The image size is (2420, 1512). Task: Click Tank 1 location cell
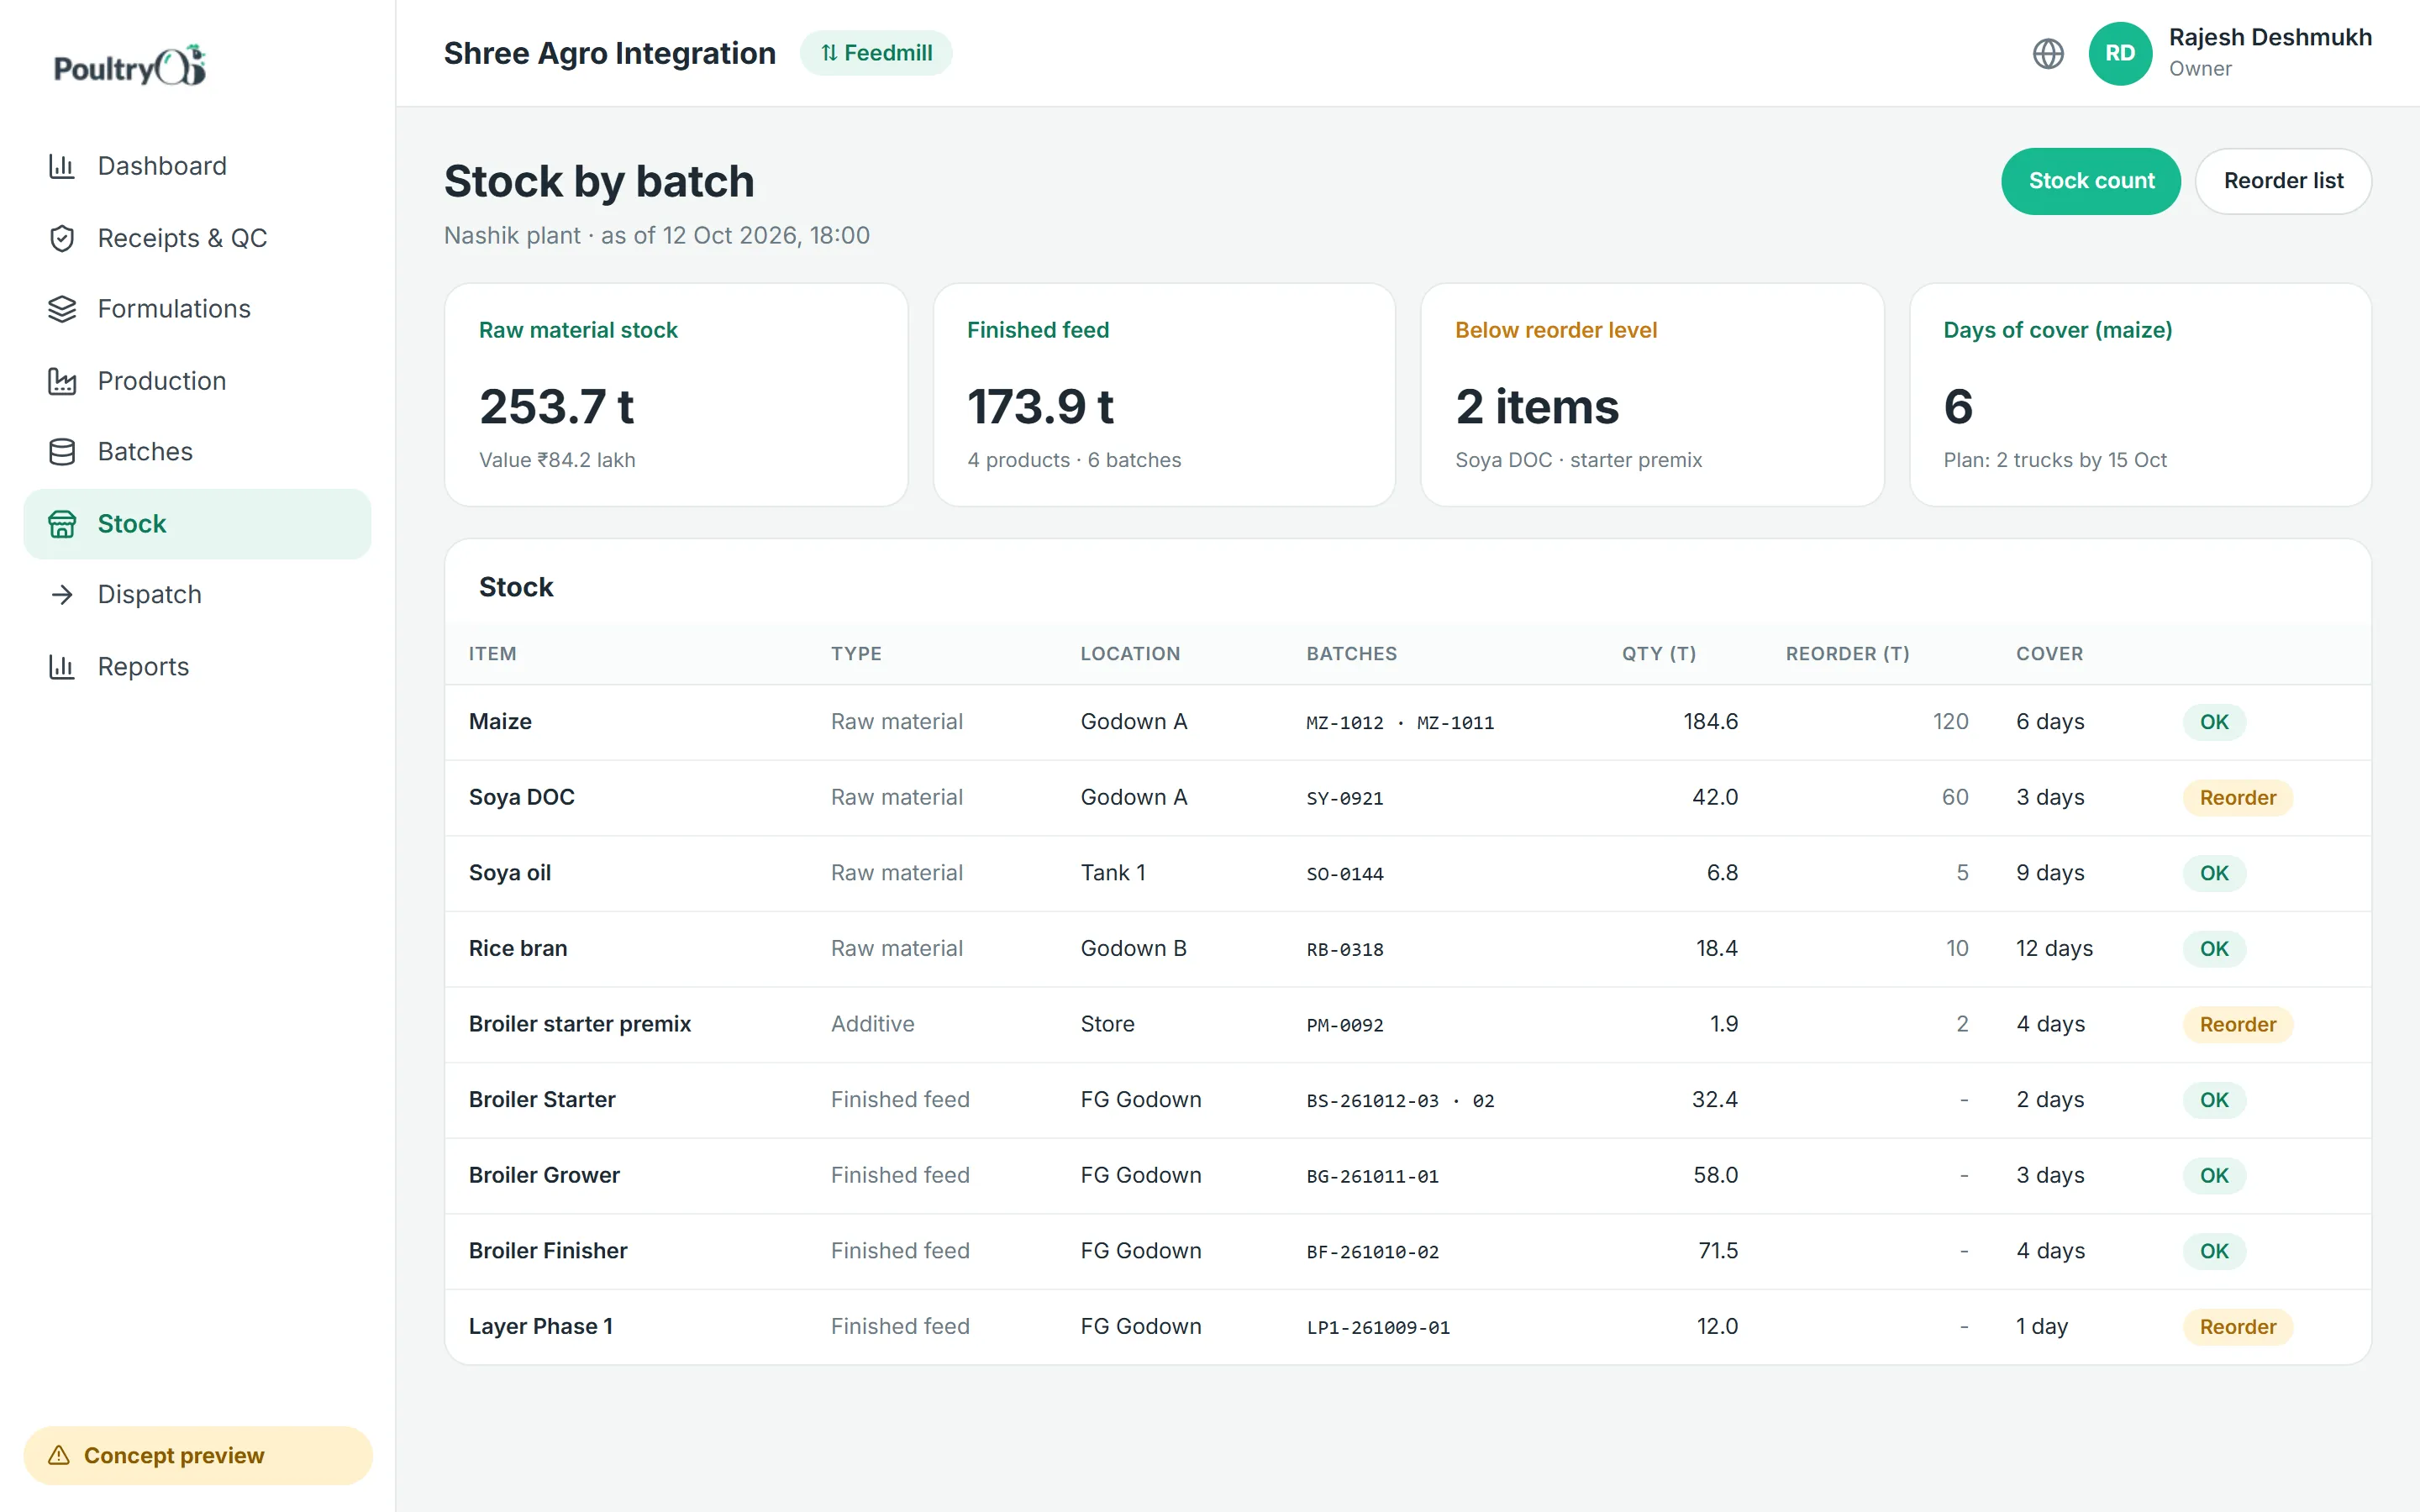1112,873
